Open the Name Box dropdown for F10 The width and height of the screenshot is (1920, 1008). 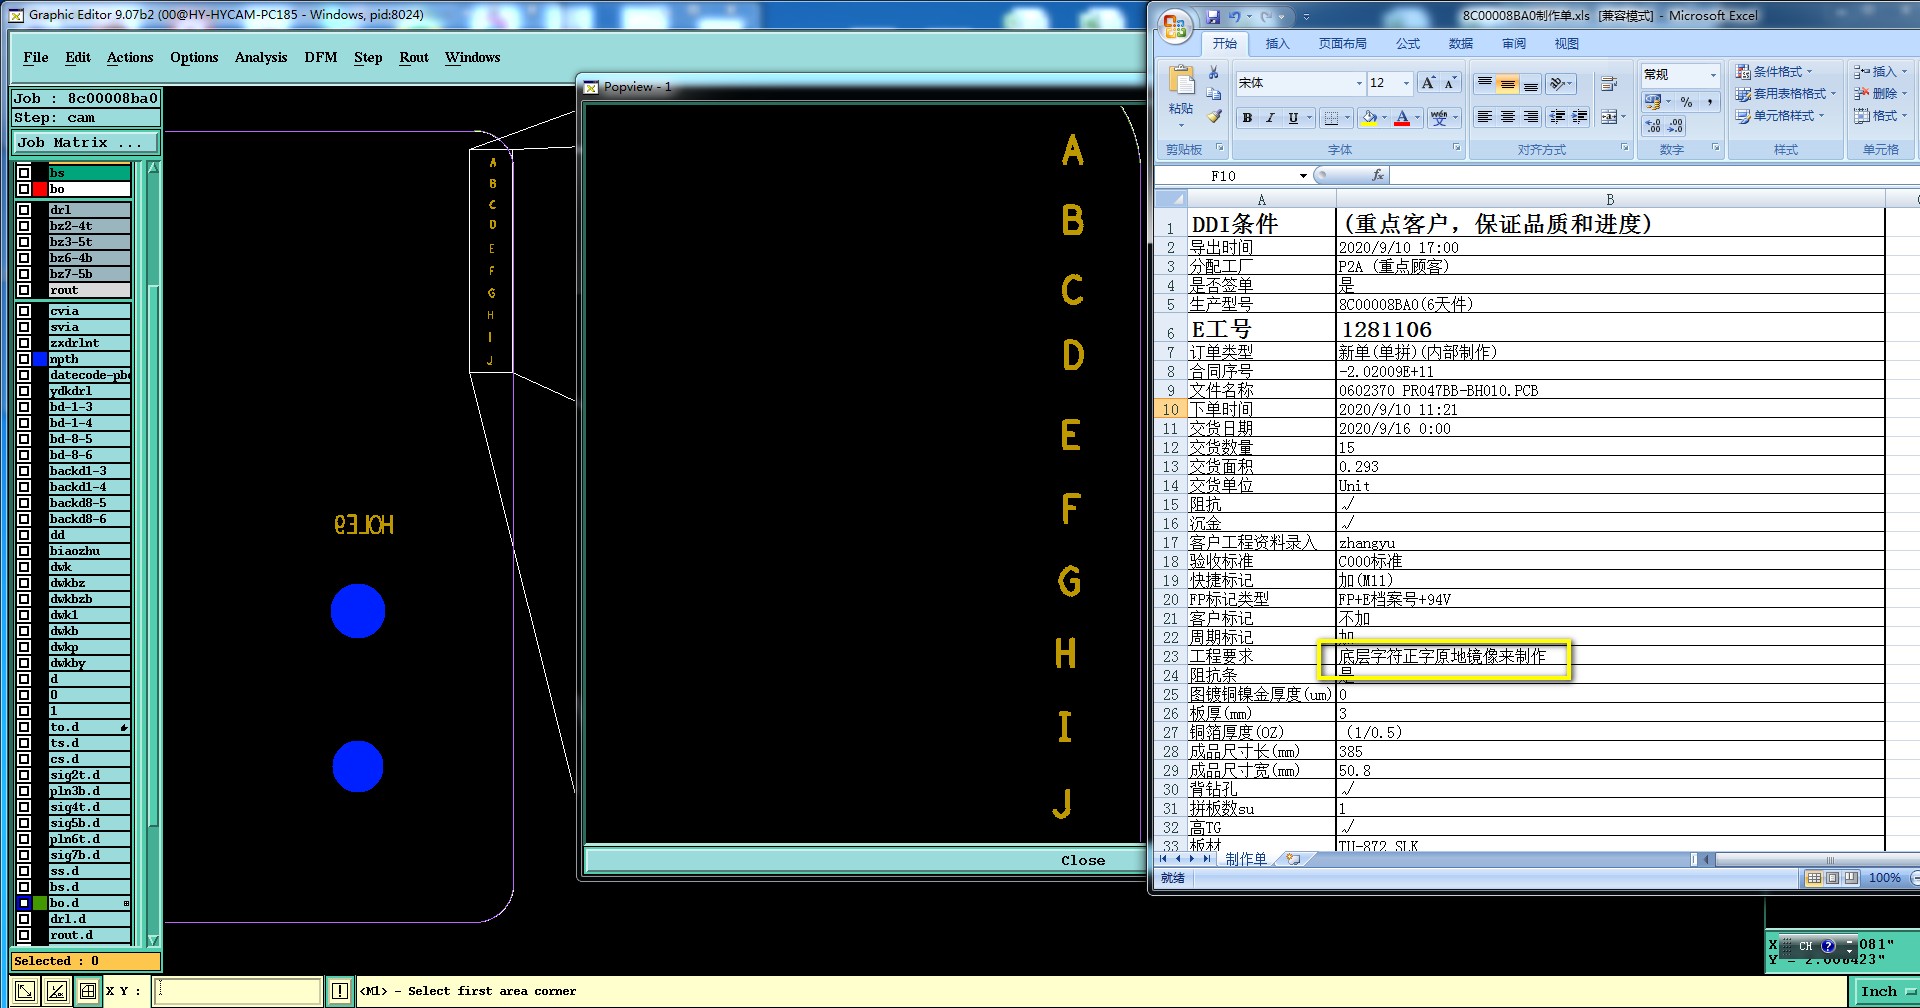point(1303,176)
